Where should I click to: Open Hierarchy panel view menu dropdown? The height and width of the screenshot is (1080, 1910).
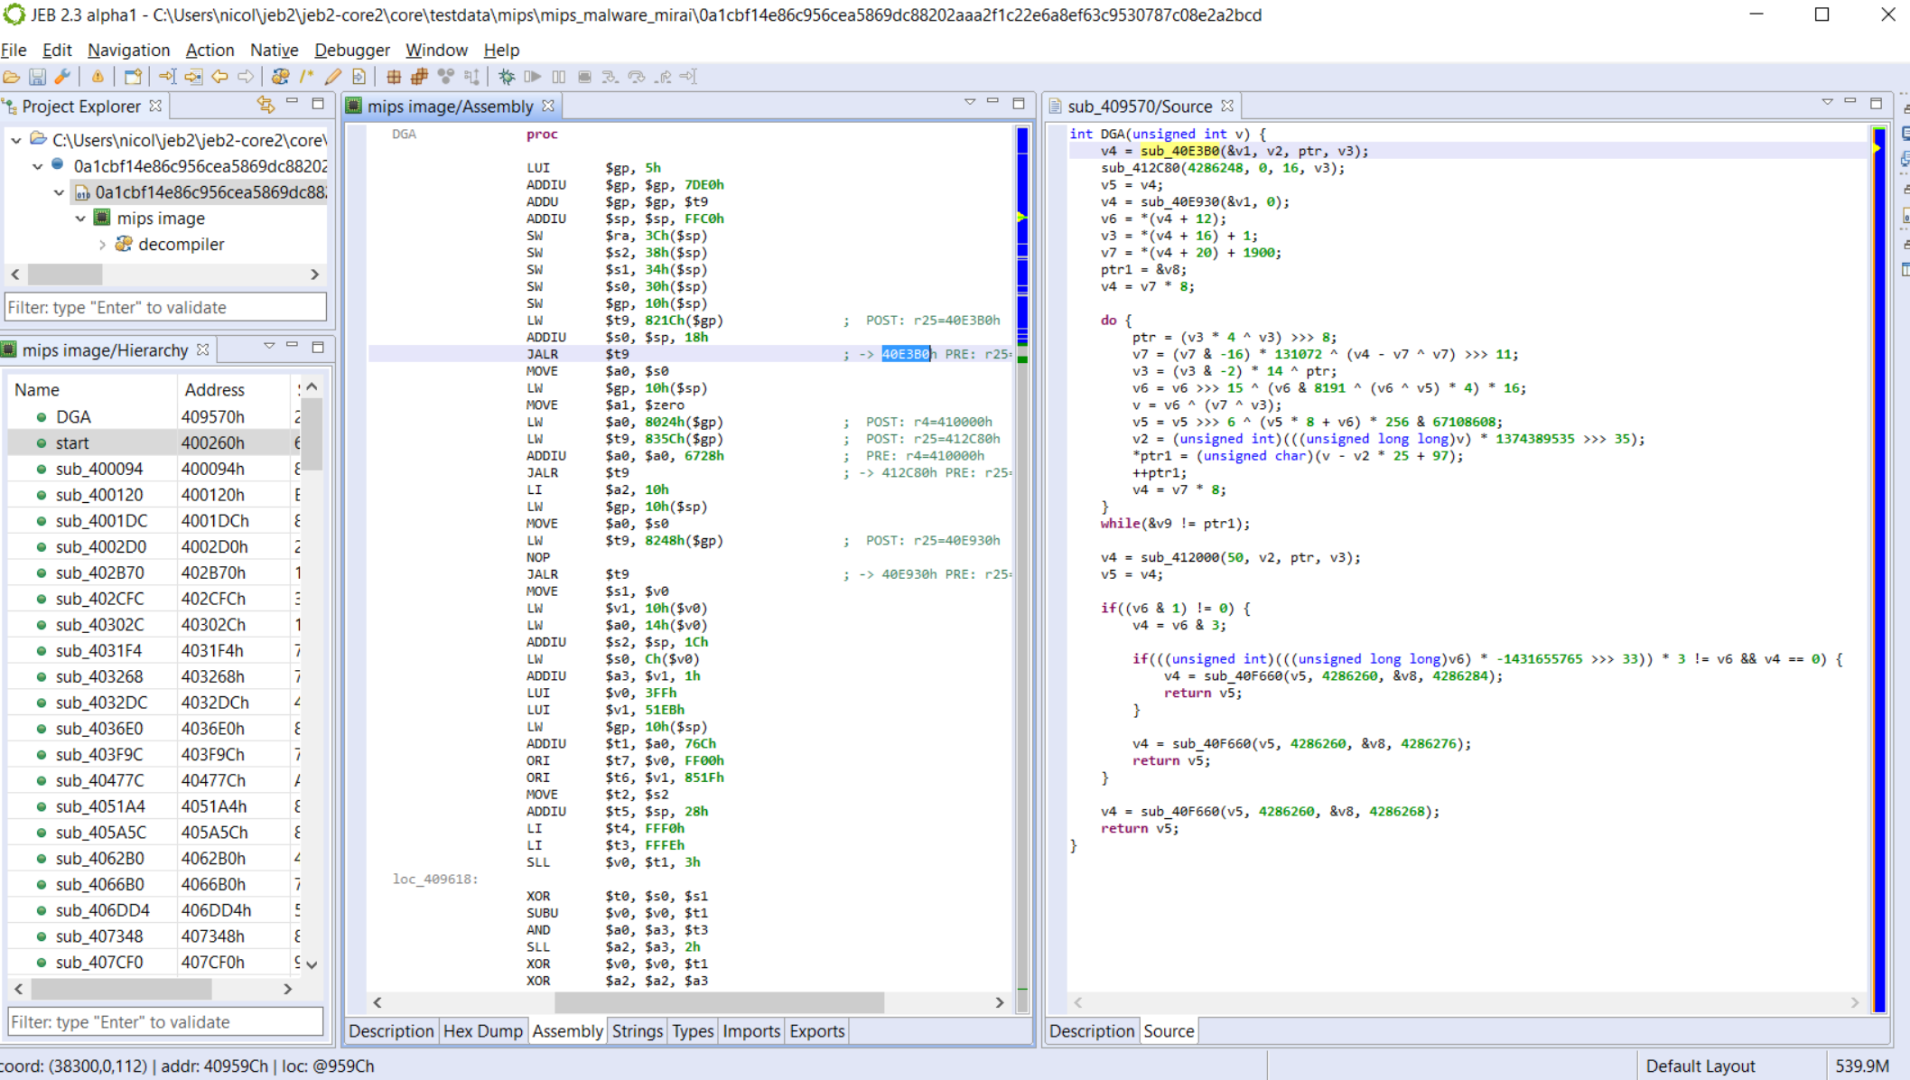(269, 346)
